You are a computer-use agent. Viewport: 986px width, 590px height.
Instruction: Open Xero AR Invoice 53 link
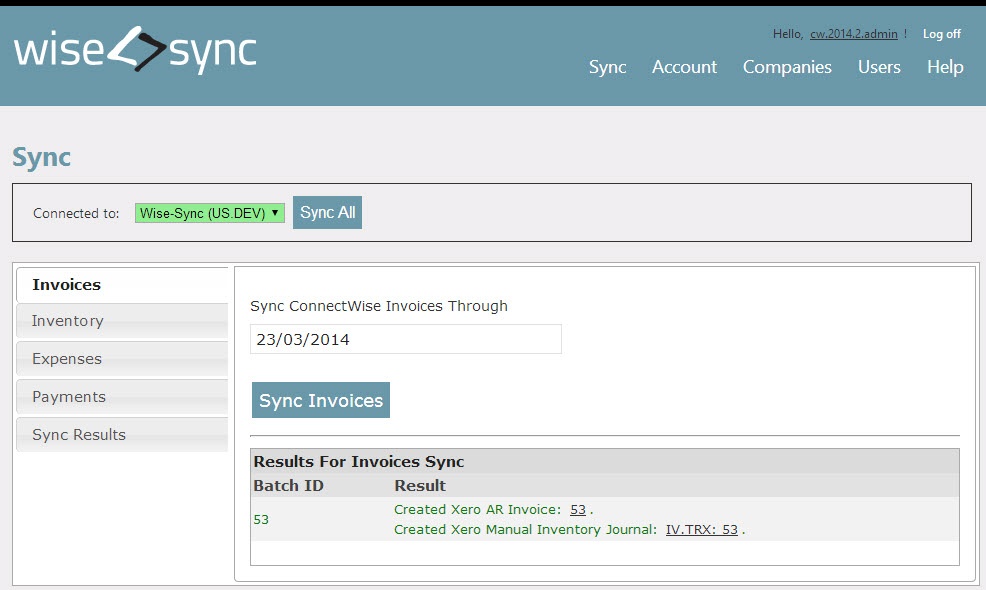pos(577,510)
